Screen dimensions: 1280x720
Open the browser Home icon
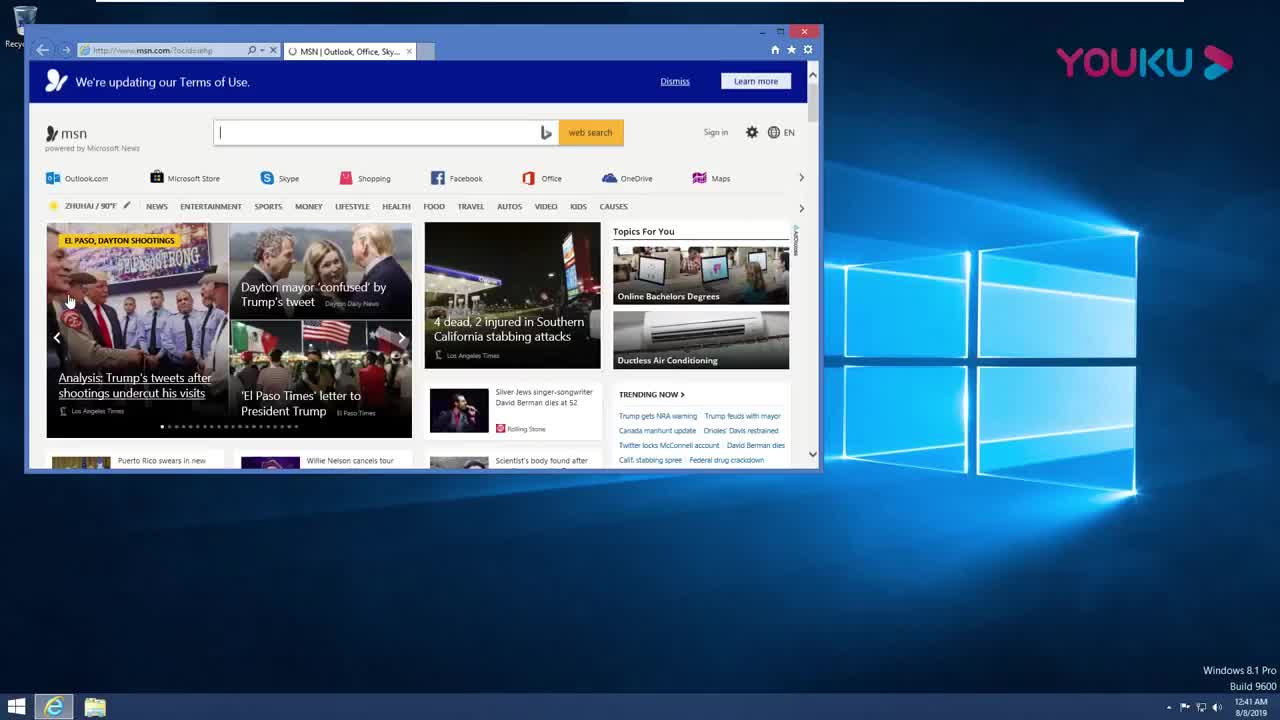point(775,50)
